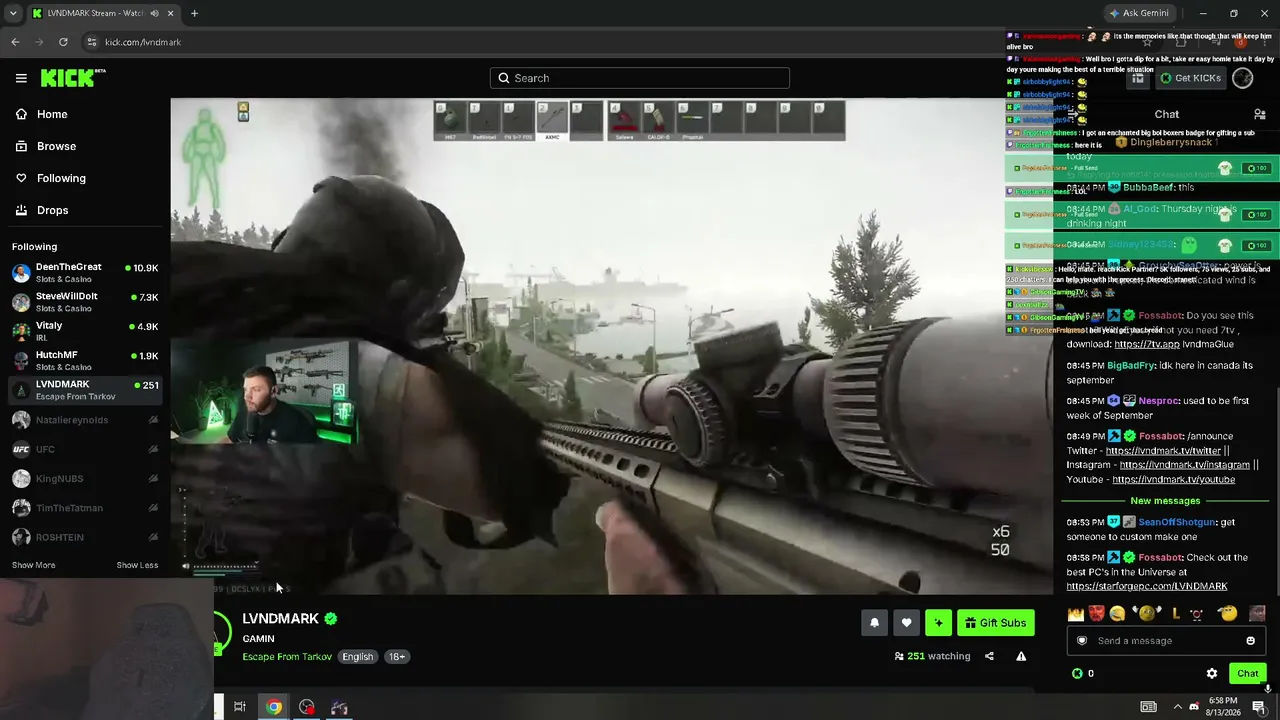Reload the page

coord(63,42)
